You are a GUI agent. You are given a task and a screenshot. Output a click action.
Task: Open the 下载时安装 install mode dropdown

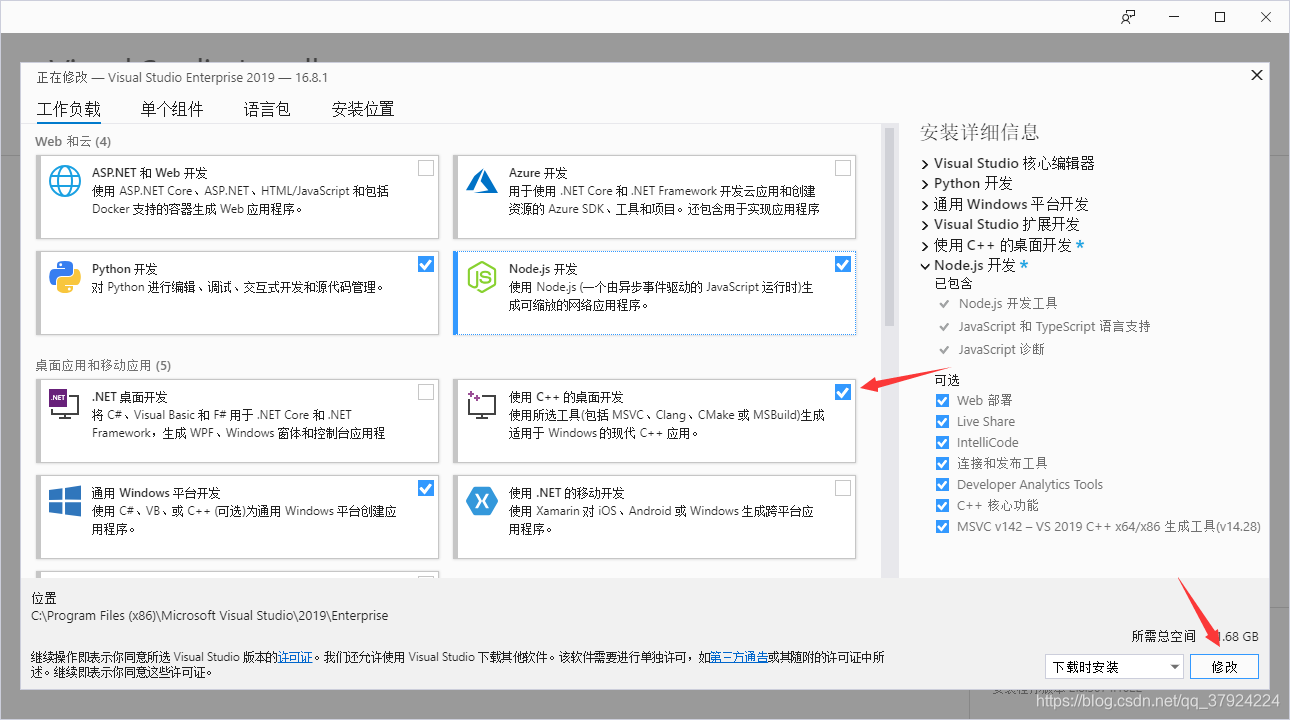1115,666
